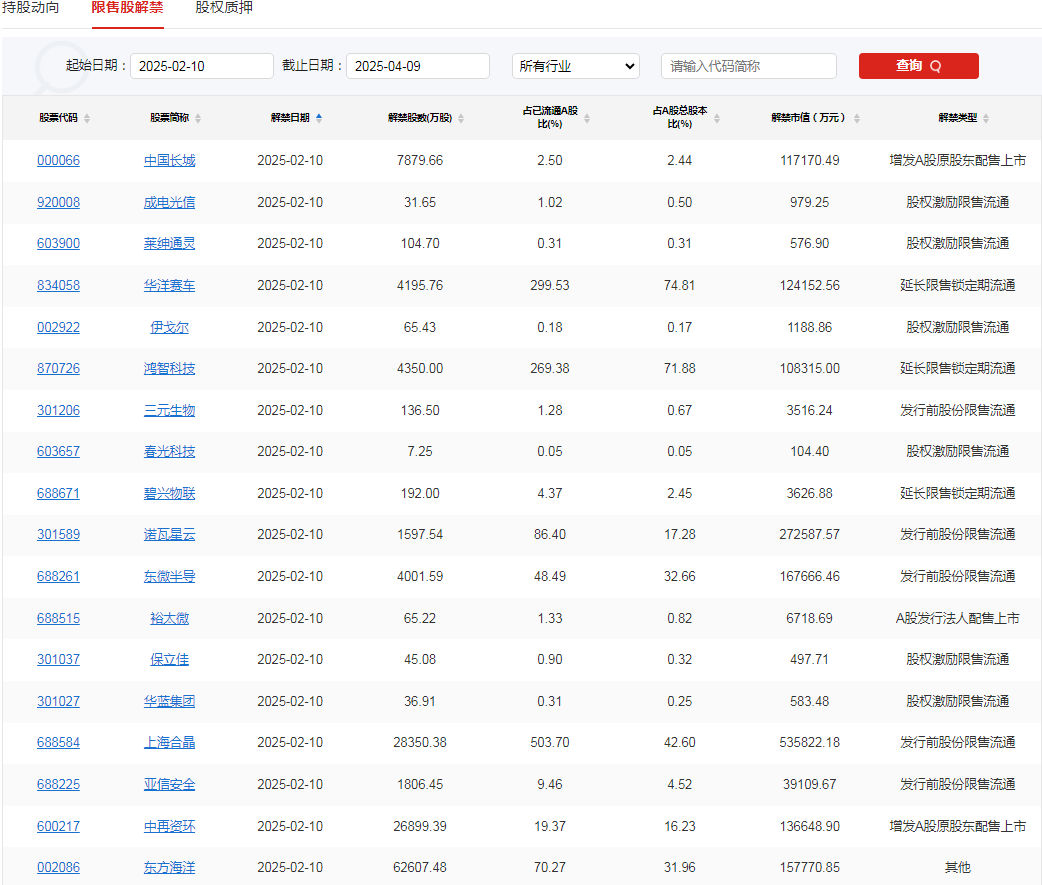Click the 请输入代码简称 input field
The height and width of the screenshot is (885, 1042).
tap(748, 66)
